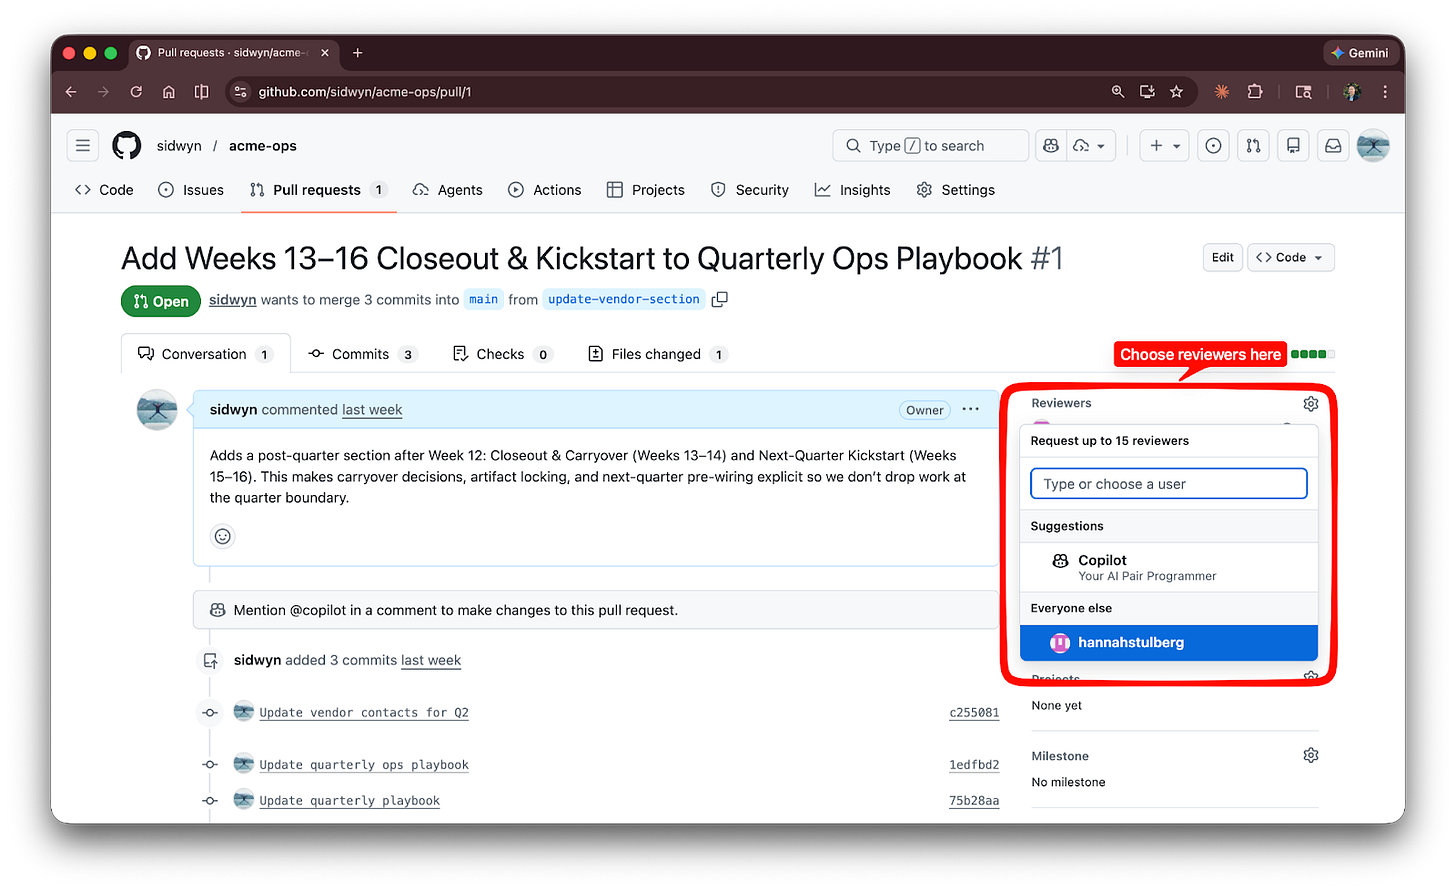1456x891 pixels.
Task: Open commit Update quarterly playbook
Action: pos(349,801)
